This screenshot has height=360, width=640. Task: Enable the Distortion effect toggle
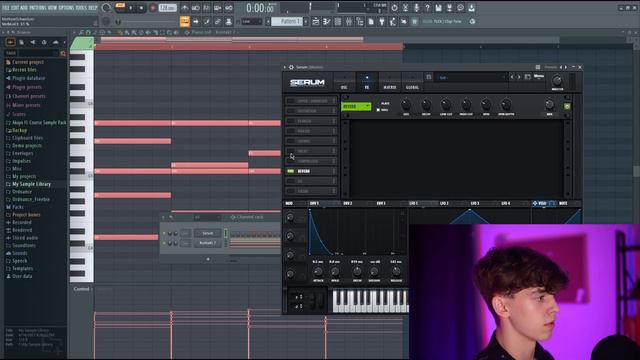click(291, 111)
